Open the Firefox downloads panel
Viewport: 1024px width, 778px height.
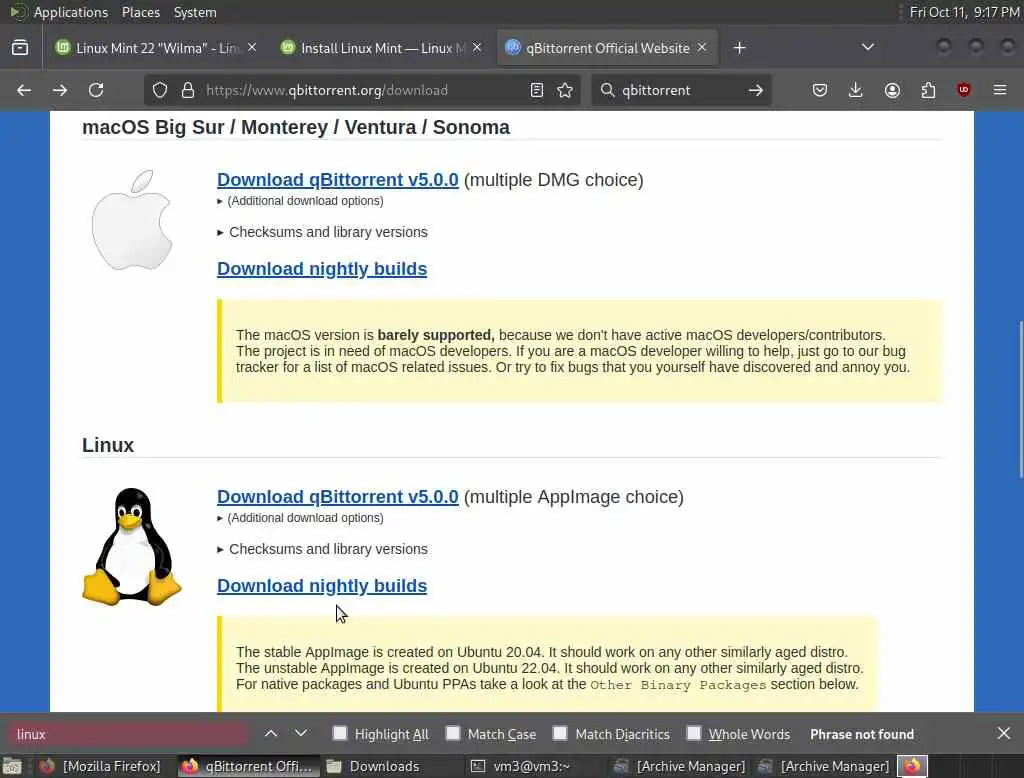click(856, 90)
